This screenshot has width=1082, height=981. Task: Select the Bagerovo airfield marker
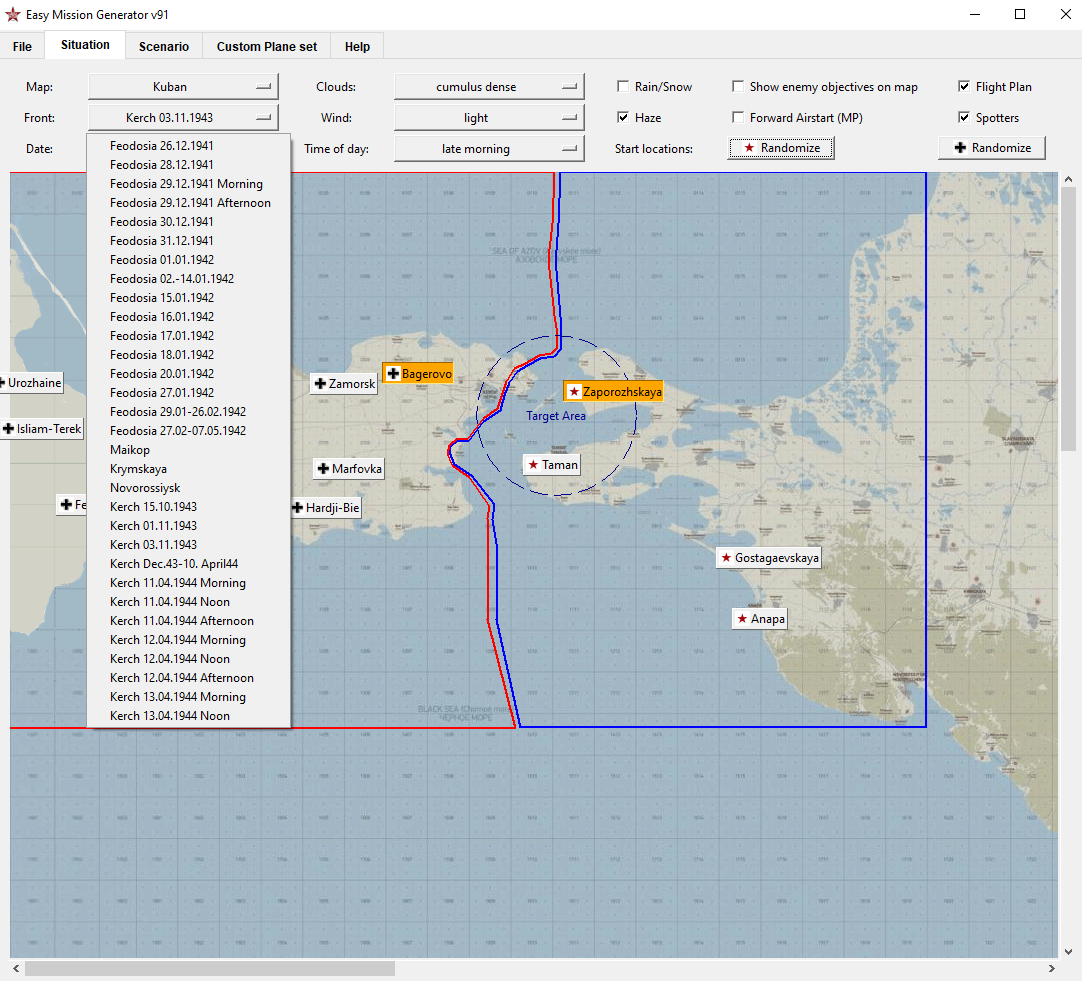tap(418, 374)
